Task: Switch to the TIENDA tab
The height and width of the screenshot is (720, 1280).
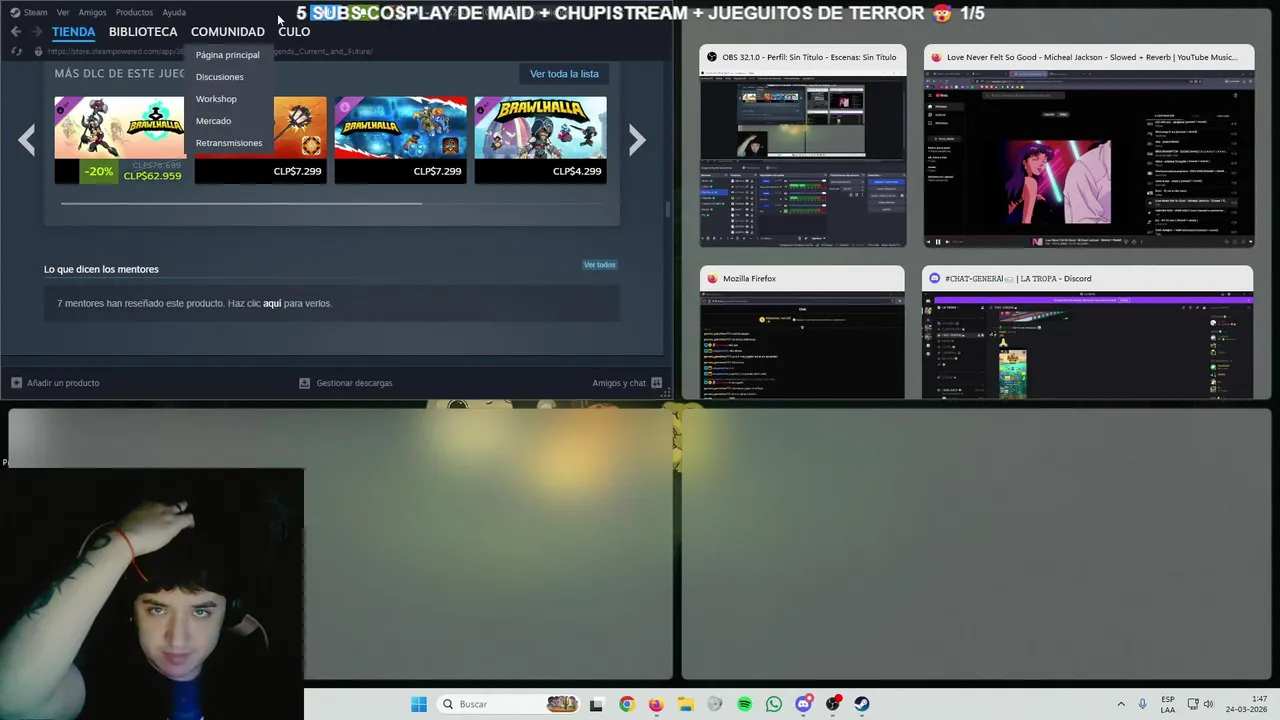Action: click(73, 32)
